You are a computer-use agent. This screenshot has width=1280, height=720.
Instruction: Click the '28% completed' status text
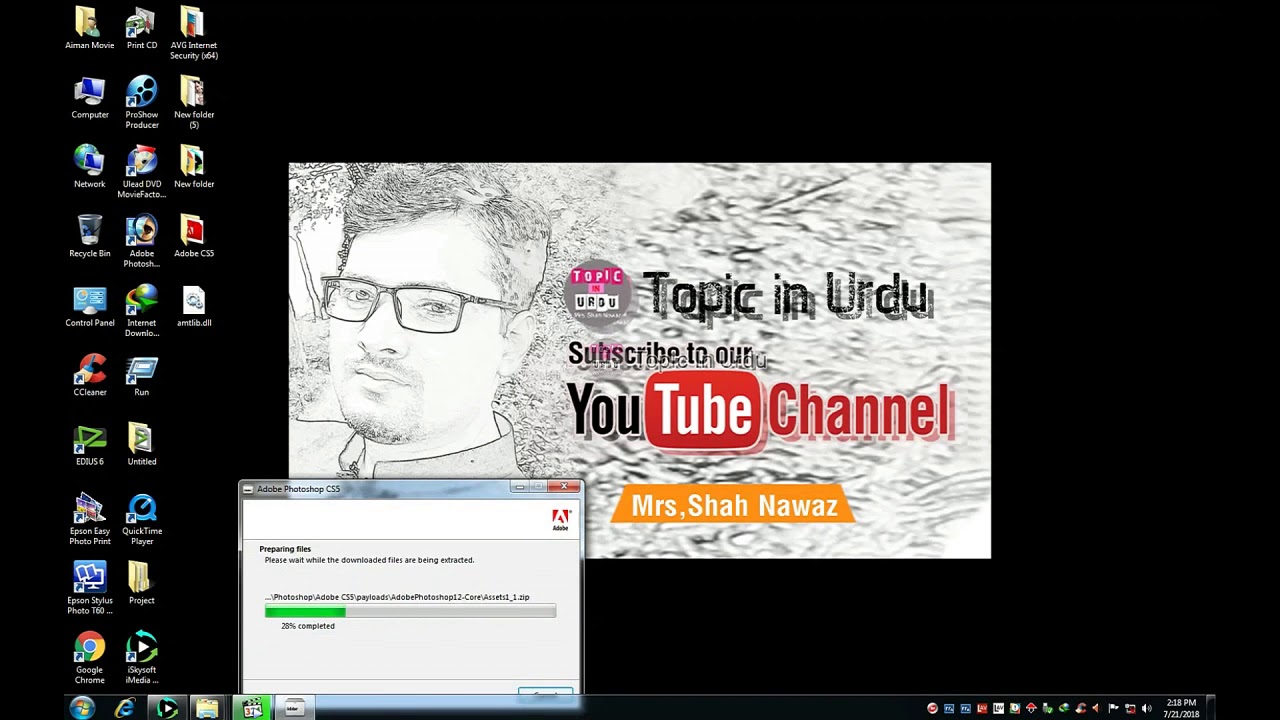pos(308,626)
